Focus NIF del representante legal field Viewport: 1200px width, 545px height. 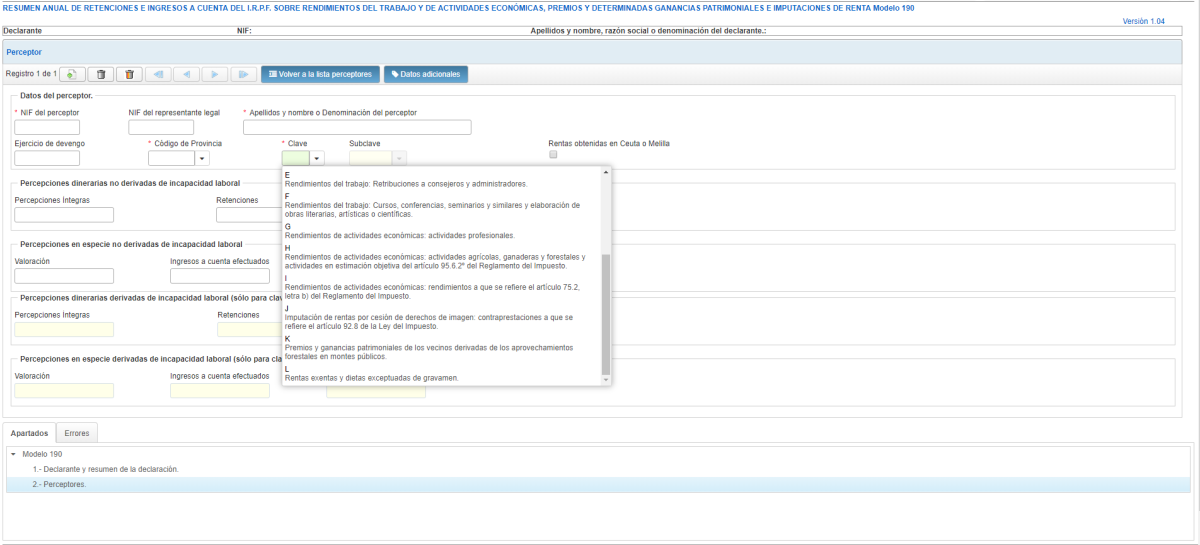coord(161,127)
